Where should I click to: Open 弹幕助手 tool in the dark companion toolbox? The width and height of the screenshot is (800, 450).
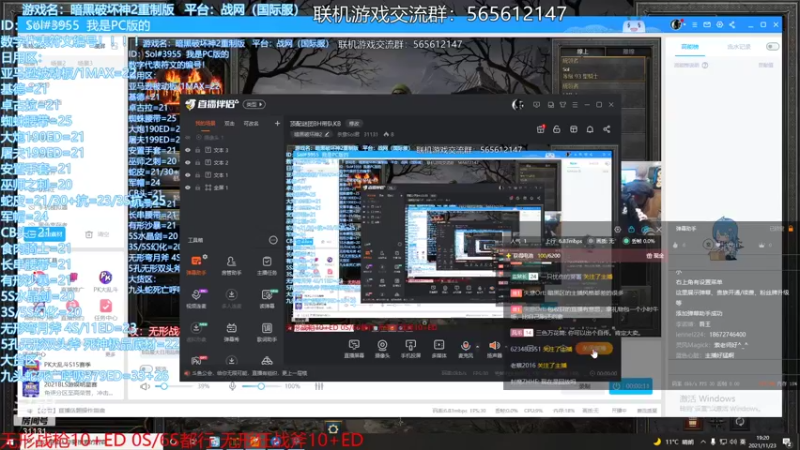coord(196,265)
